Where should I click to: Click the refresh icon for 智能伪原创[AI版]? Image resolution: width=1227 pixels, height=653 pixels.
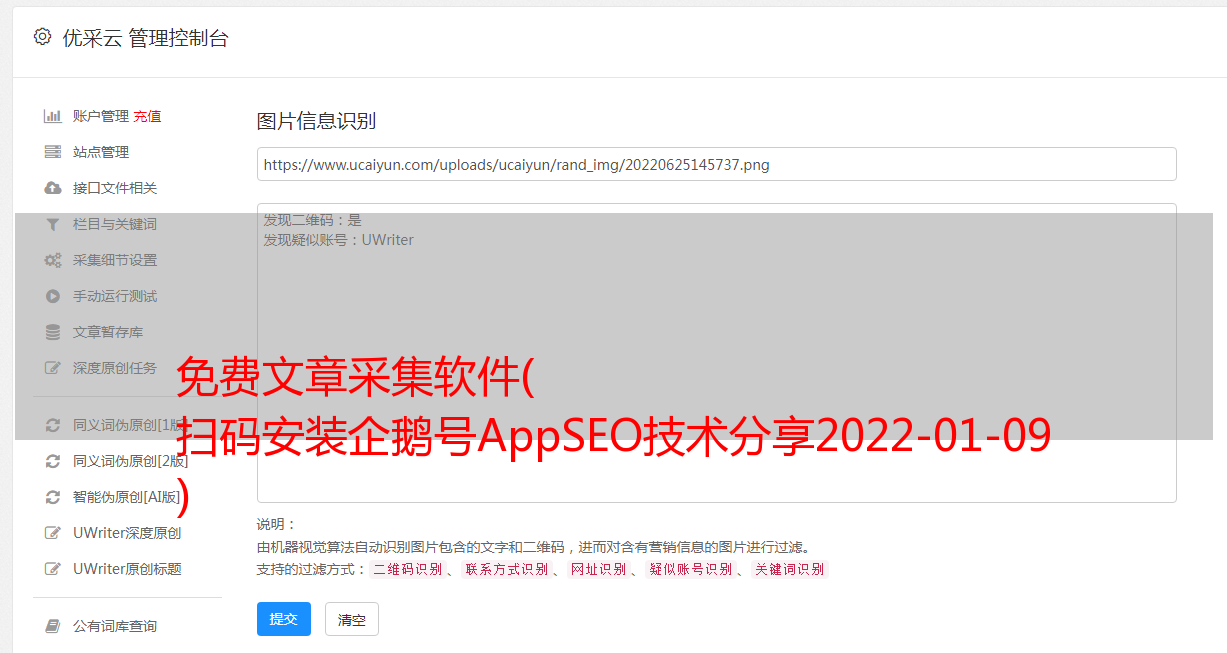(53, 497)
